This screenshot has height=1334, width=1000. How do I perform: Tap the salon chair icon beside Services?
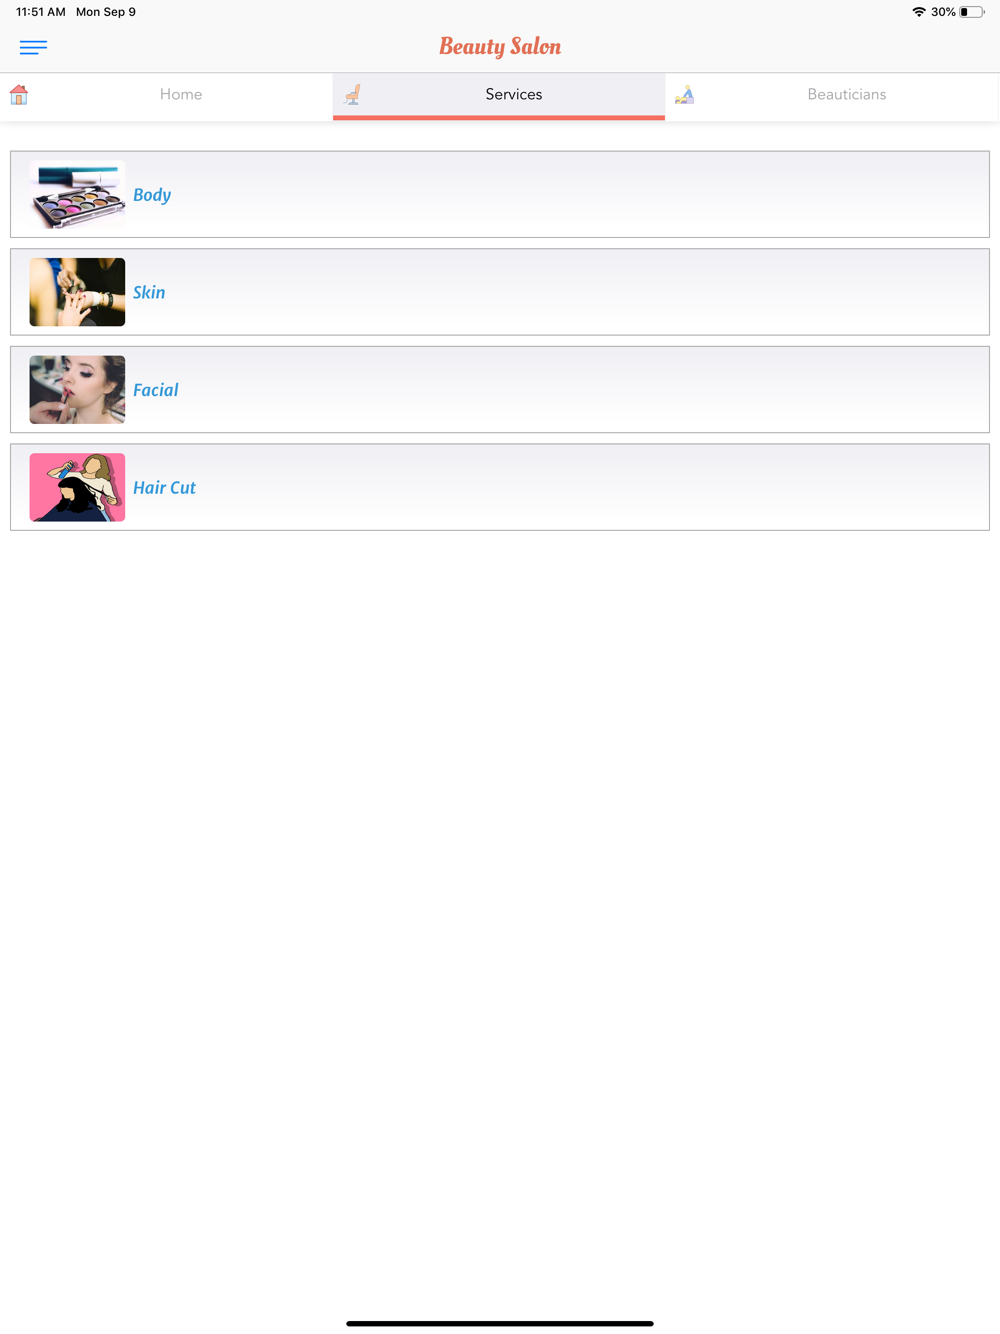352,95
